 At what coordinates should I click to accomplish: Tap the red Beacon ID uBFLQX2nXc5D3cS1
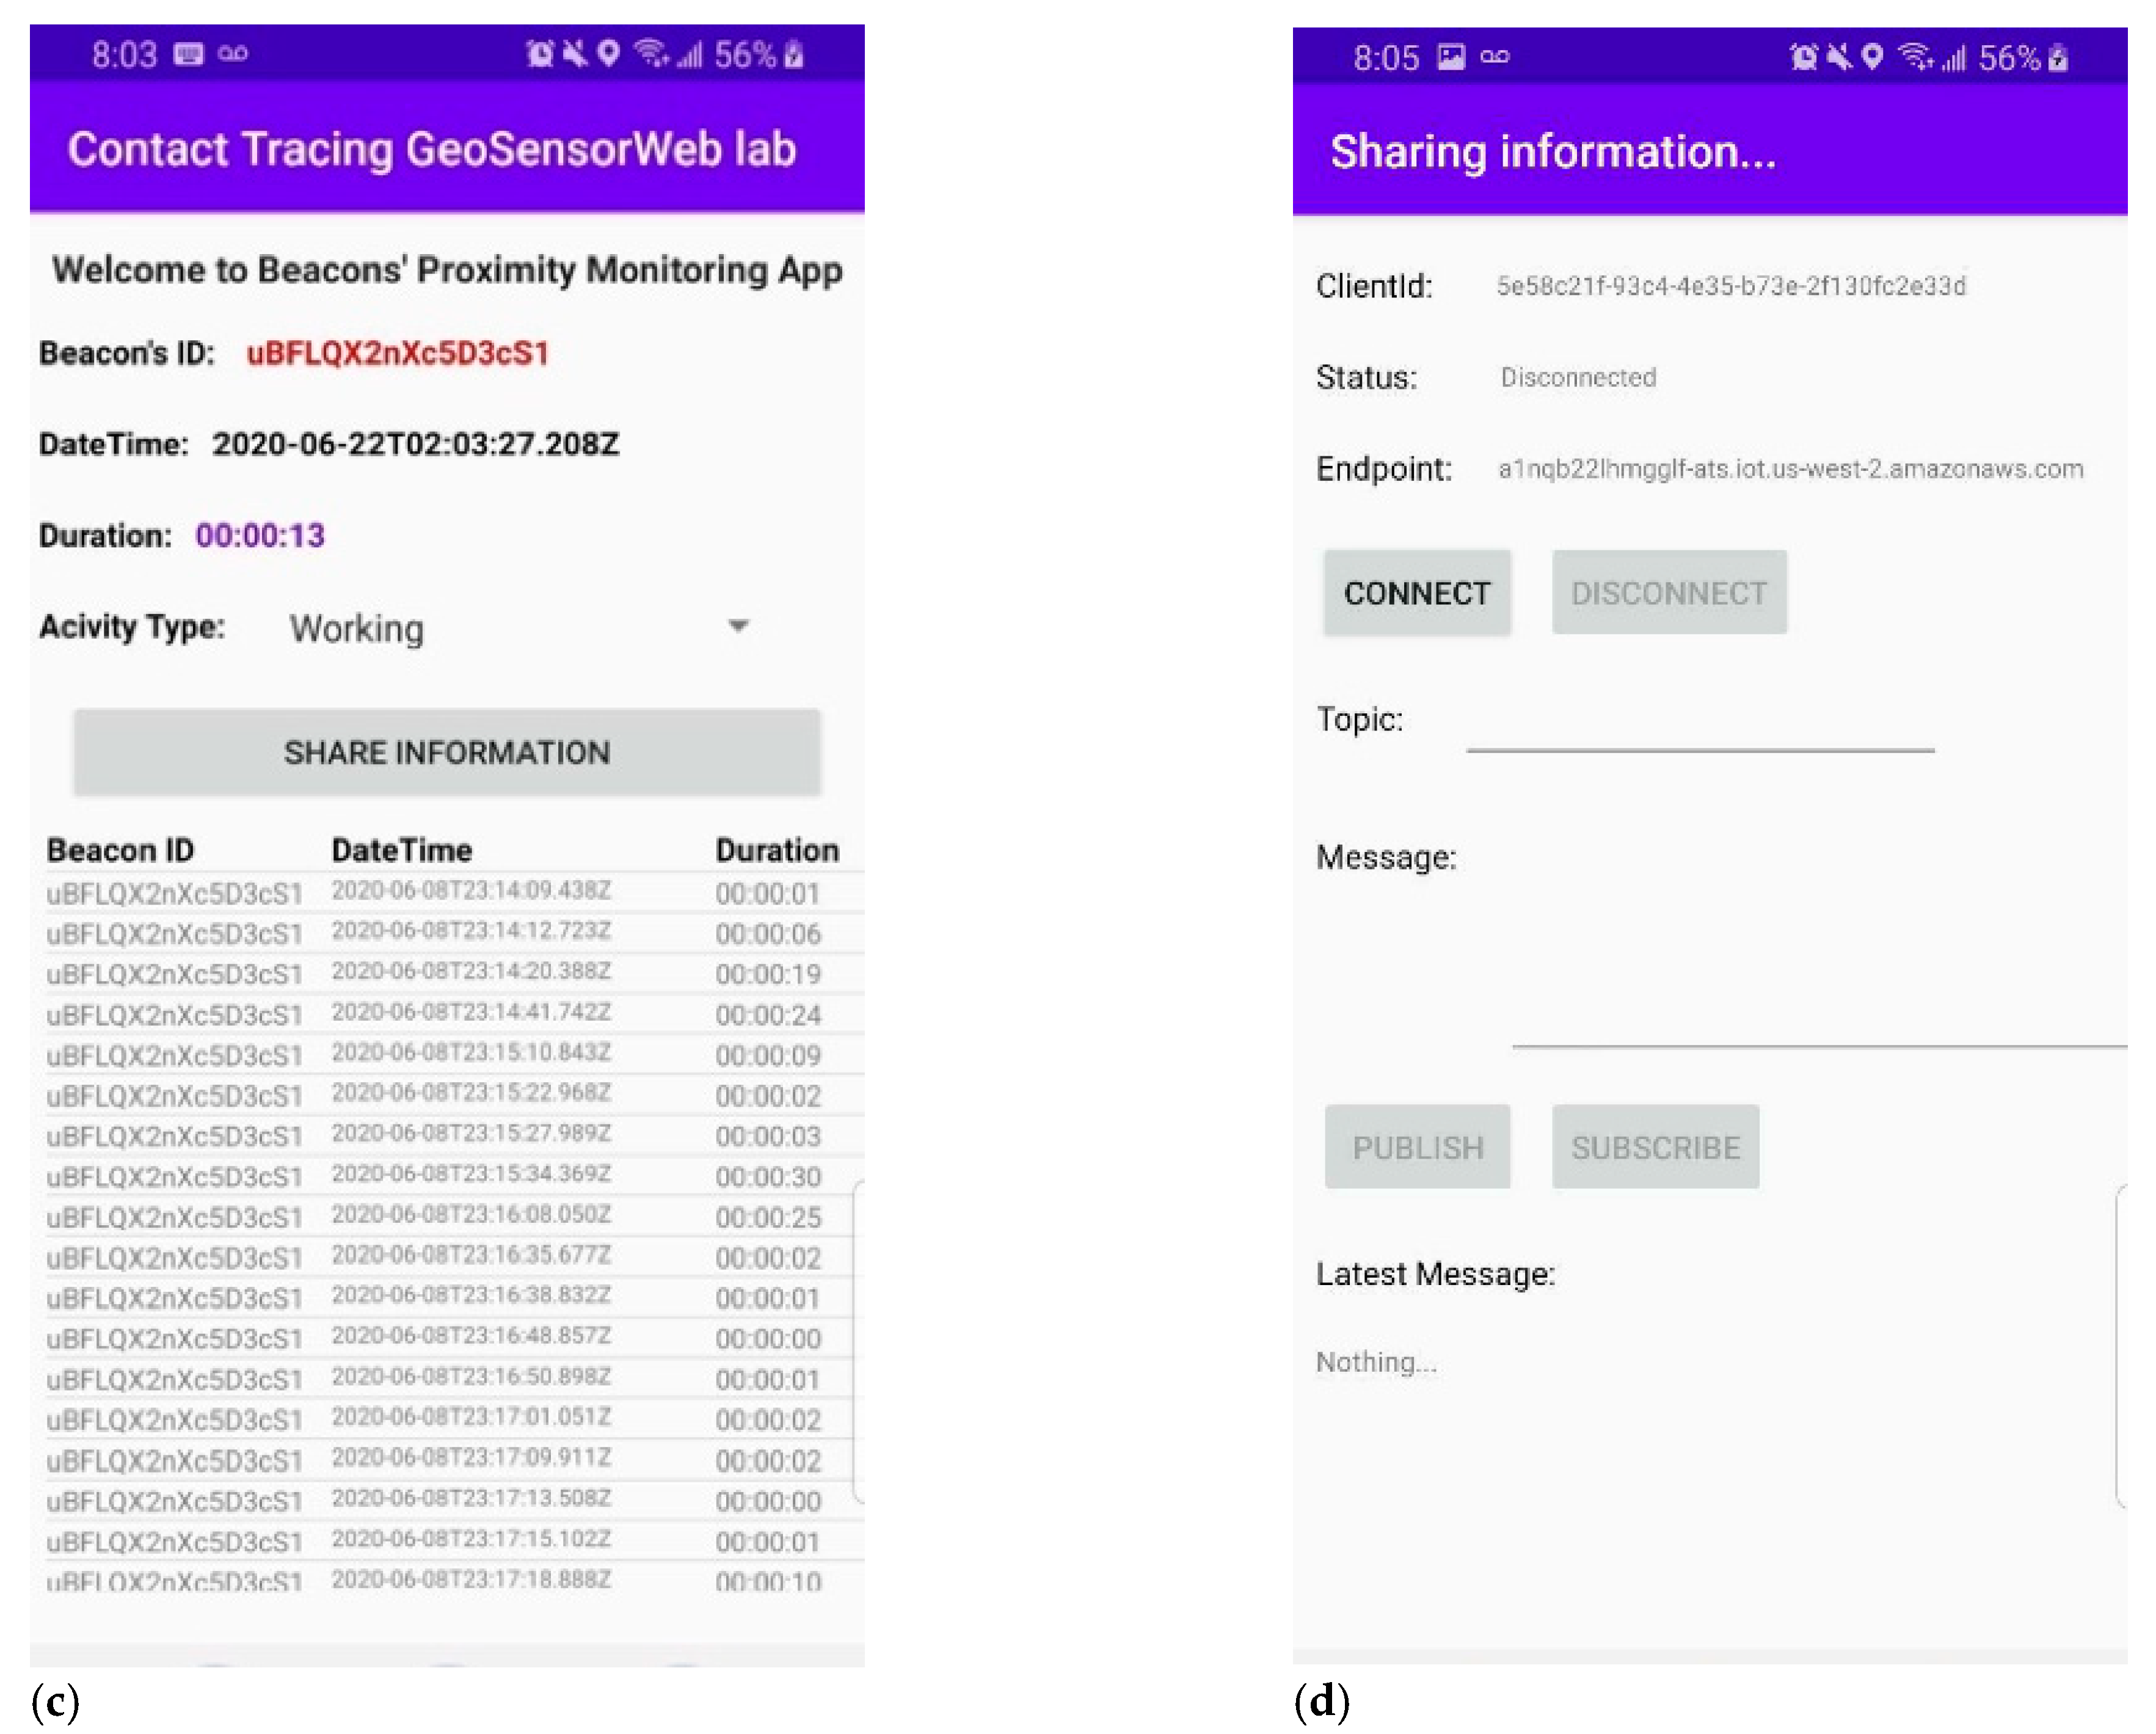click(398, 353)
